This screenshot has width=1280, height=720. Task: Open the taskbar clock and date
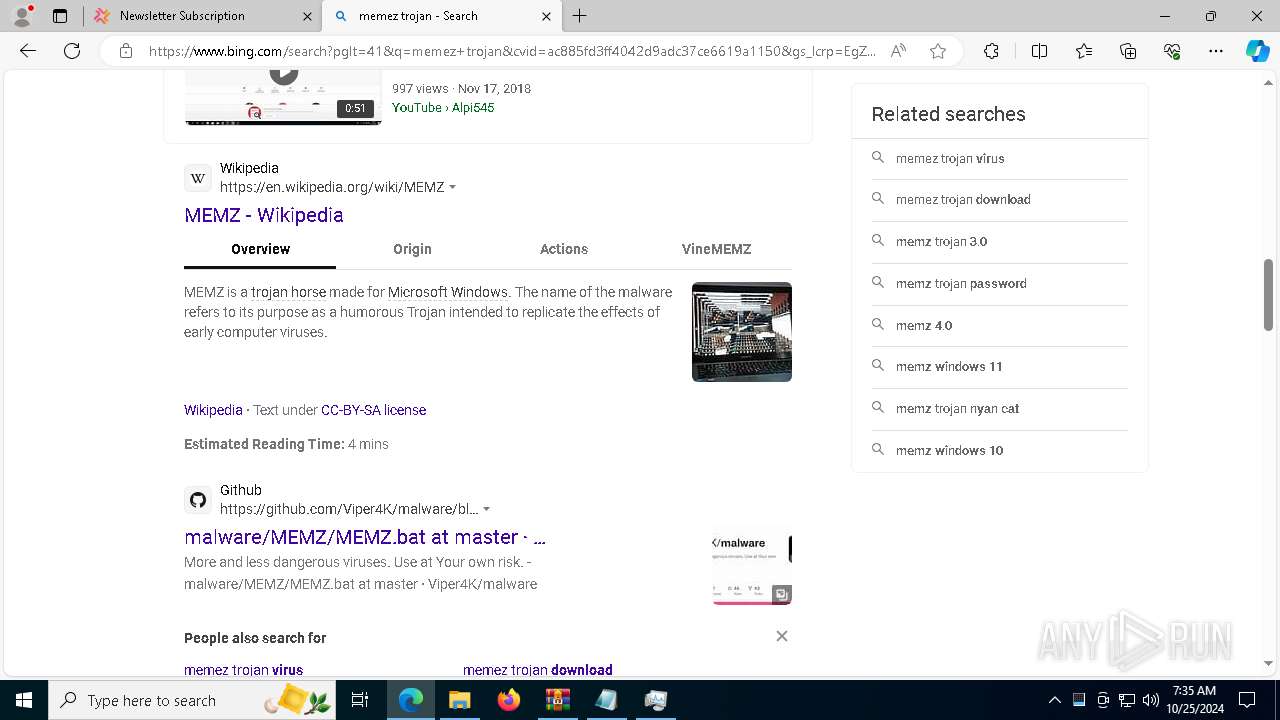tap(1194, 700)
